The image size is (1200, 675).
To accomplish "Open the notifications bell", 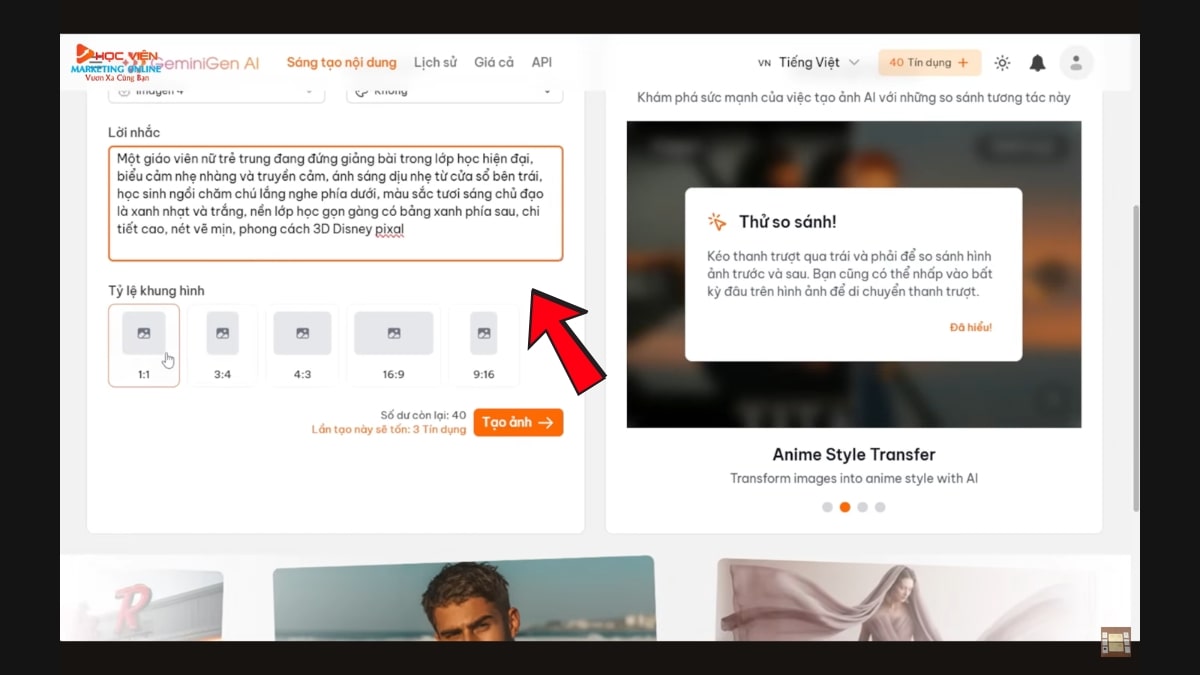I will click(1038, 63).
